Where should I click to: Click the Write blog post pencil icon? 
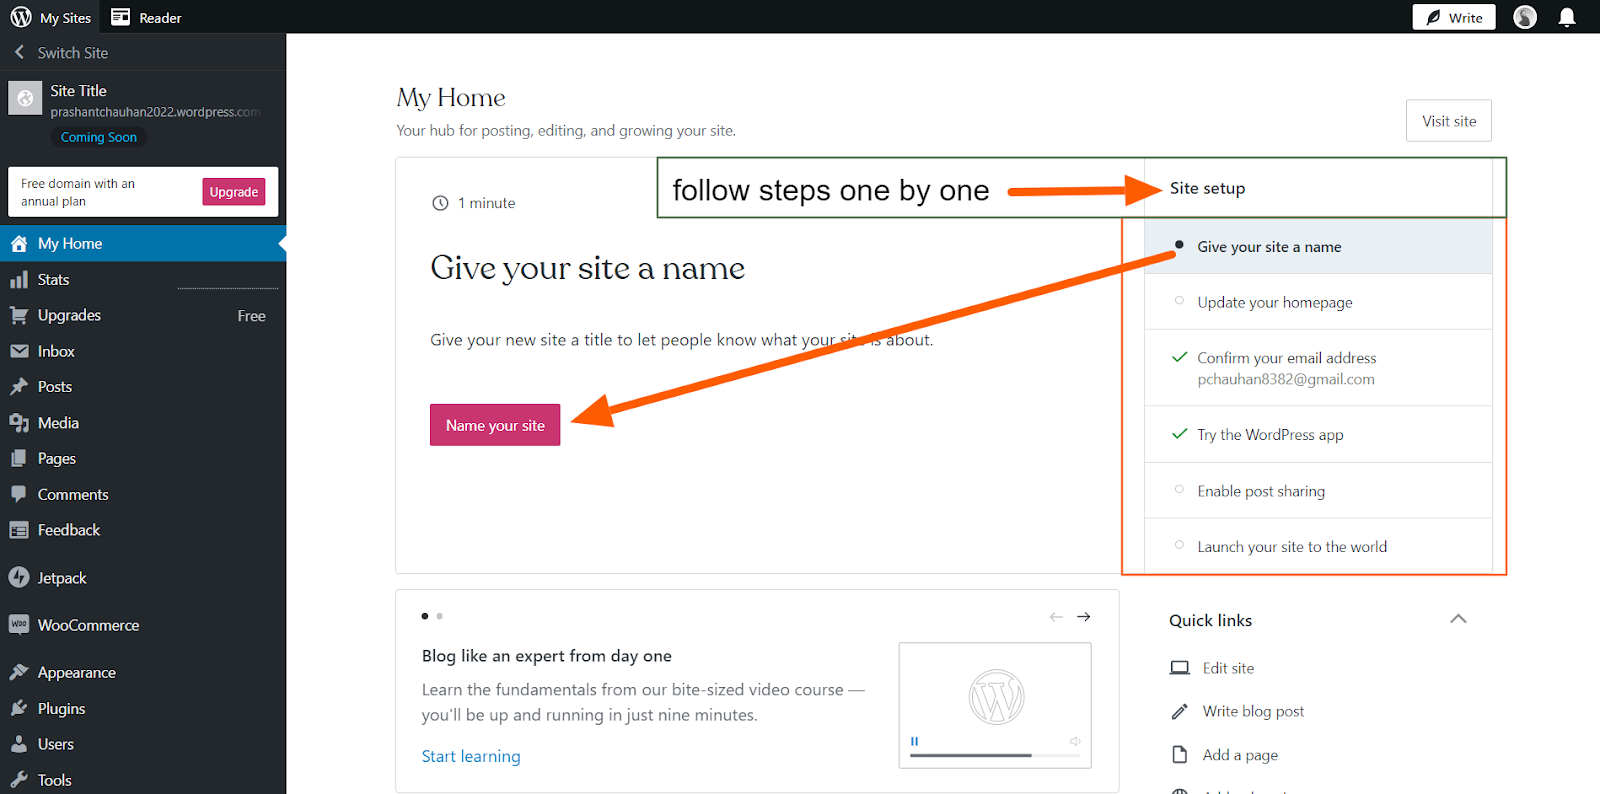[x=1180, y=711]
